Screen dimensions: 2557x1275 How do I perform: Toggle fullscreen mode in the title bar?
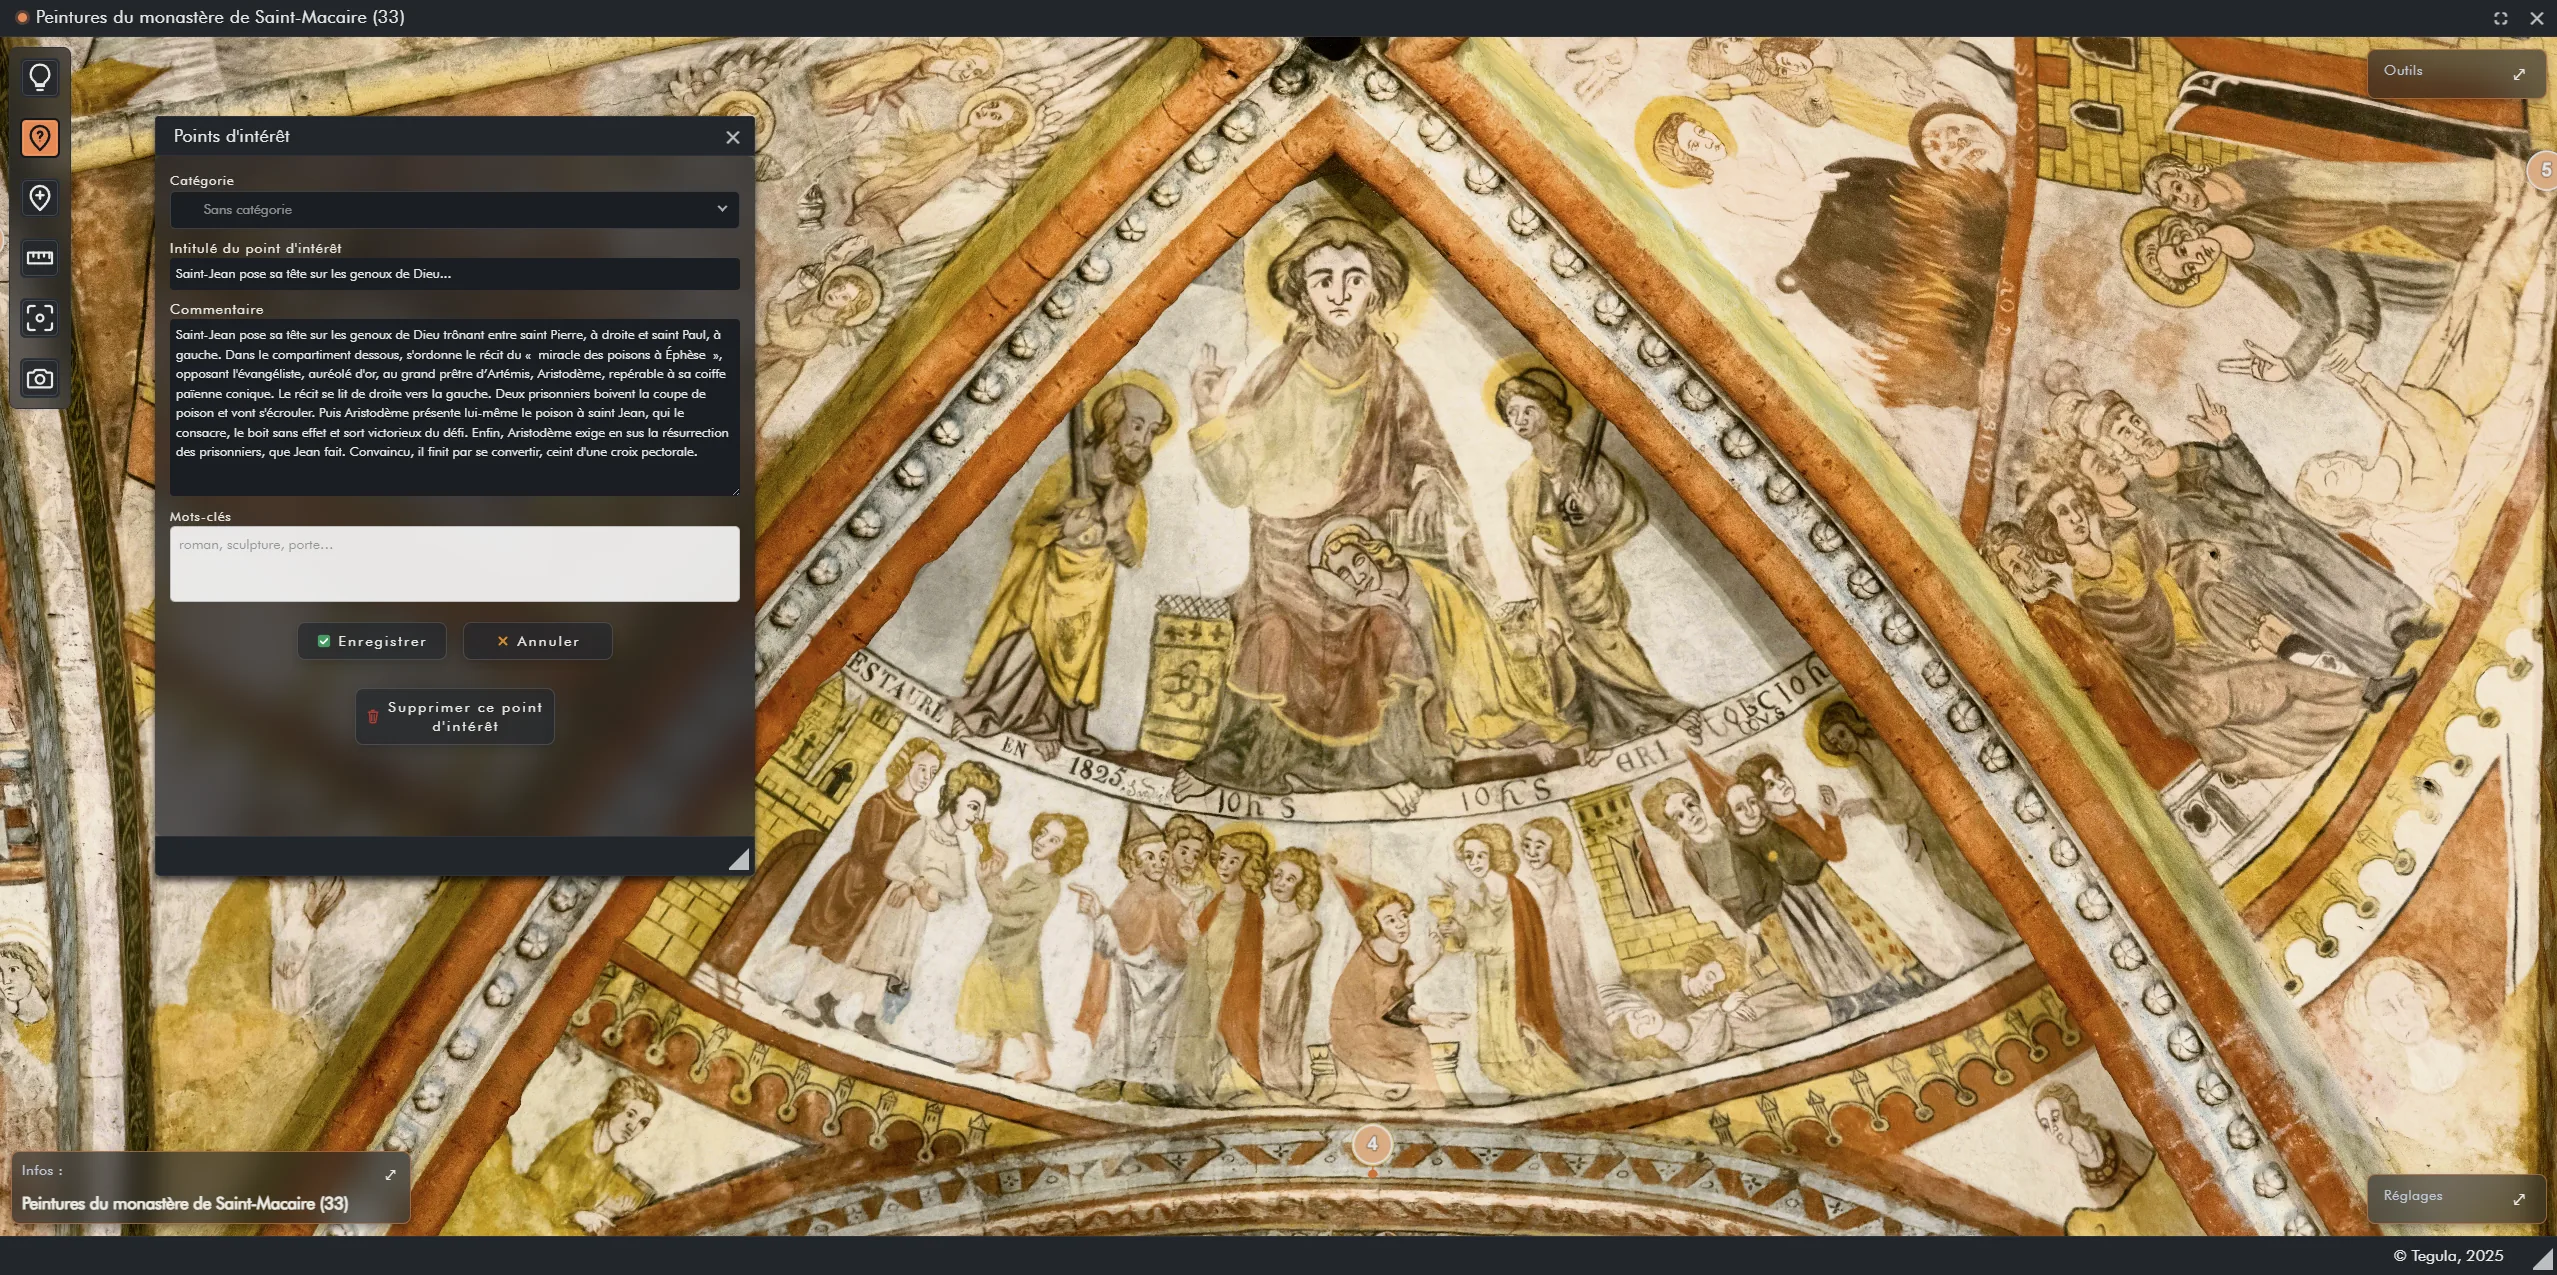pos(2501,18)
